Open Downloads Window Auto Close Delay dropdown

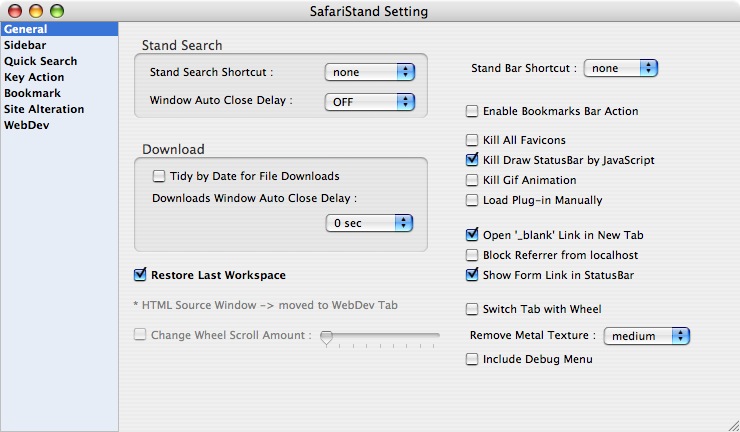tap(369, 223)
